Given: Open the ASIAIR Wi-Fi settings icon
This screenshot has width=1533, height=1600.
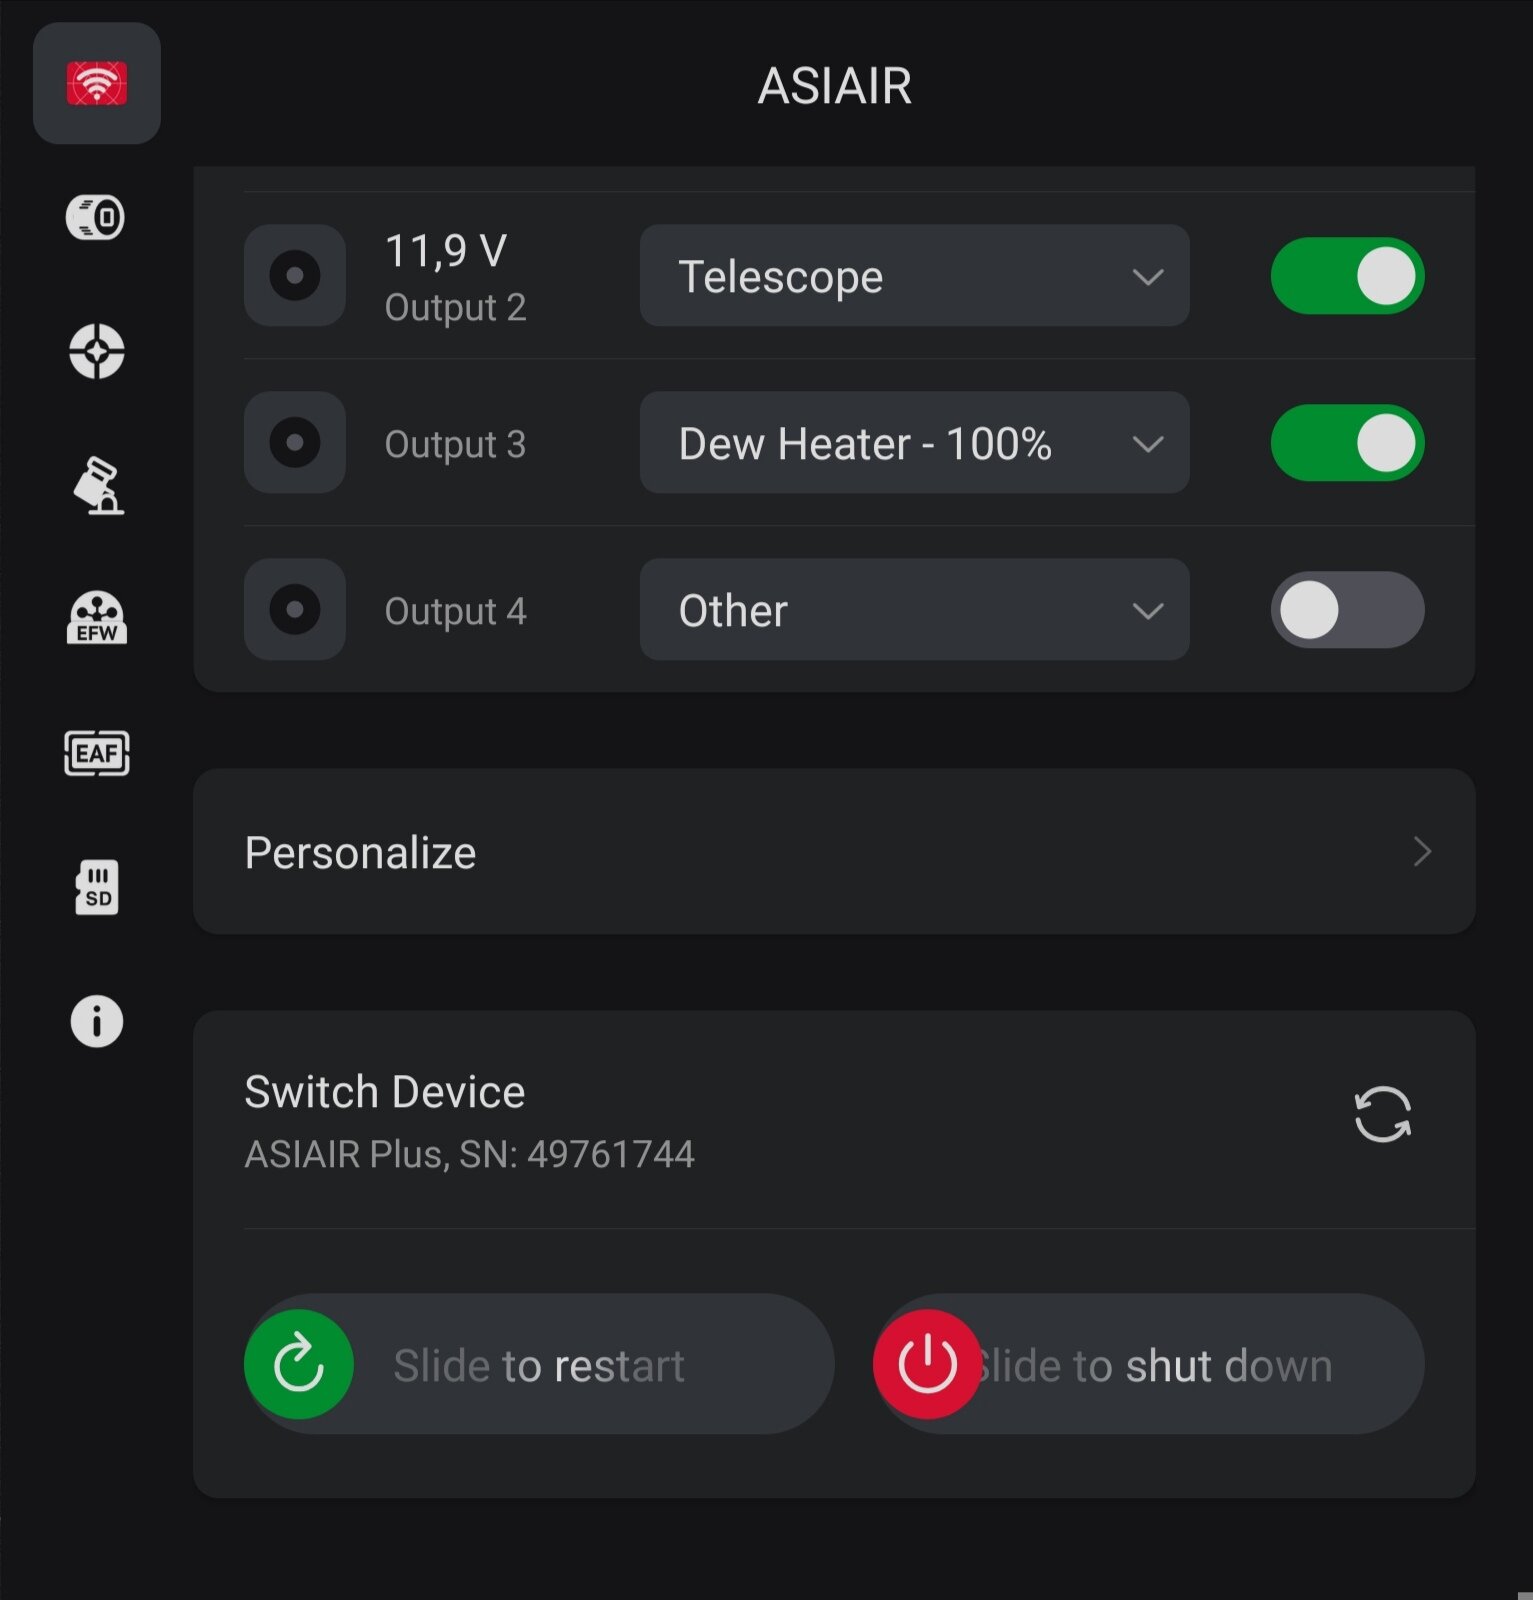Looking at the screenshot, I should [96, 83].
